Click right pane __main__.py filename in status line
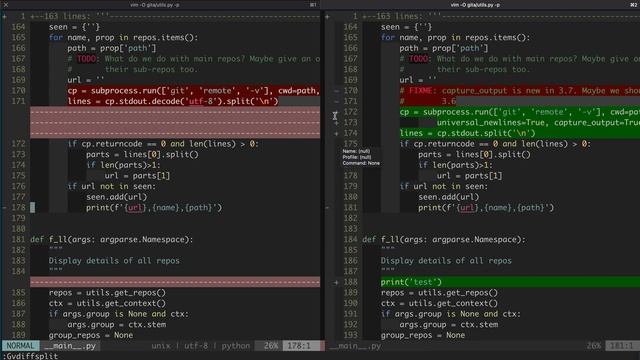 click(355, 346)
